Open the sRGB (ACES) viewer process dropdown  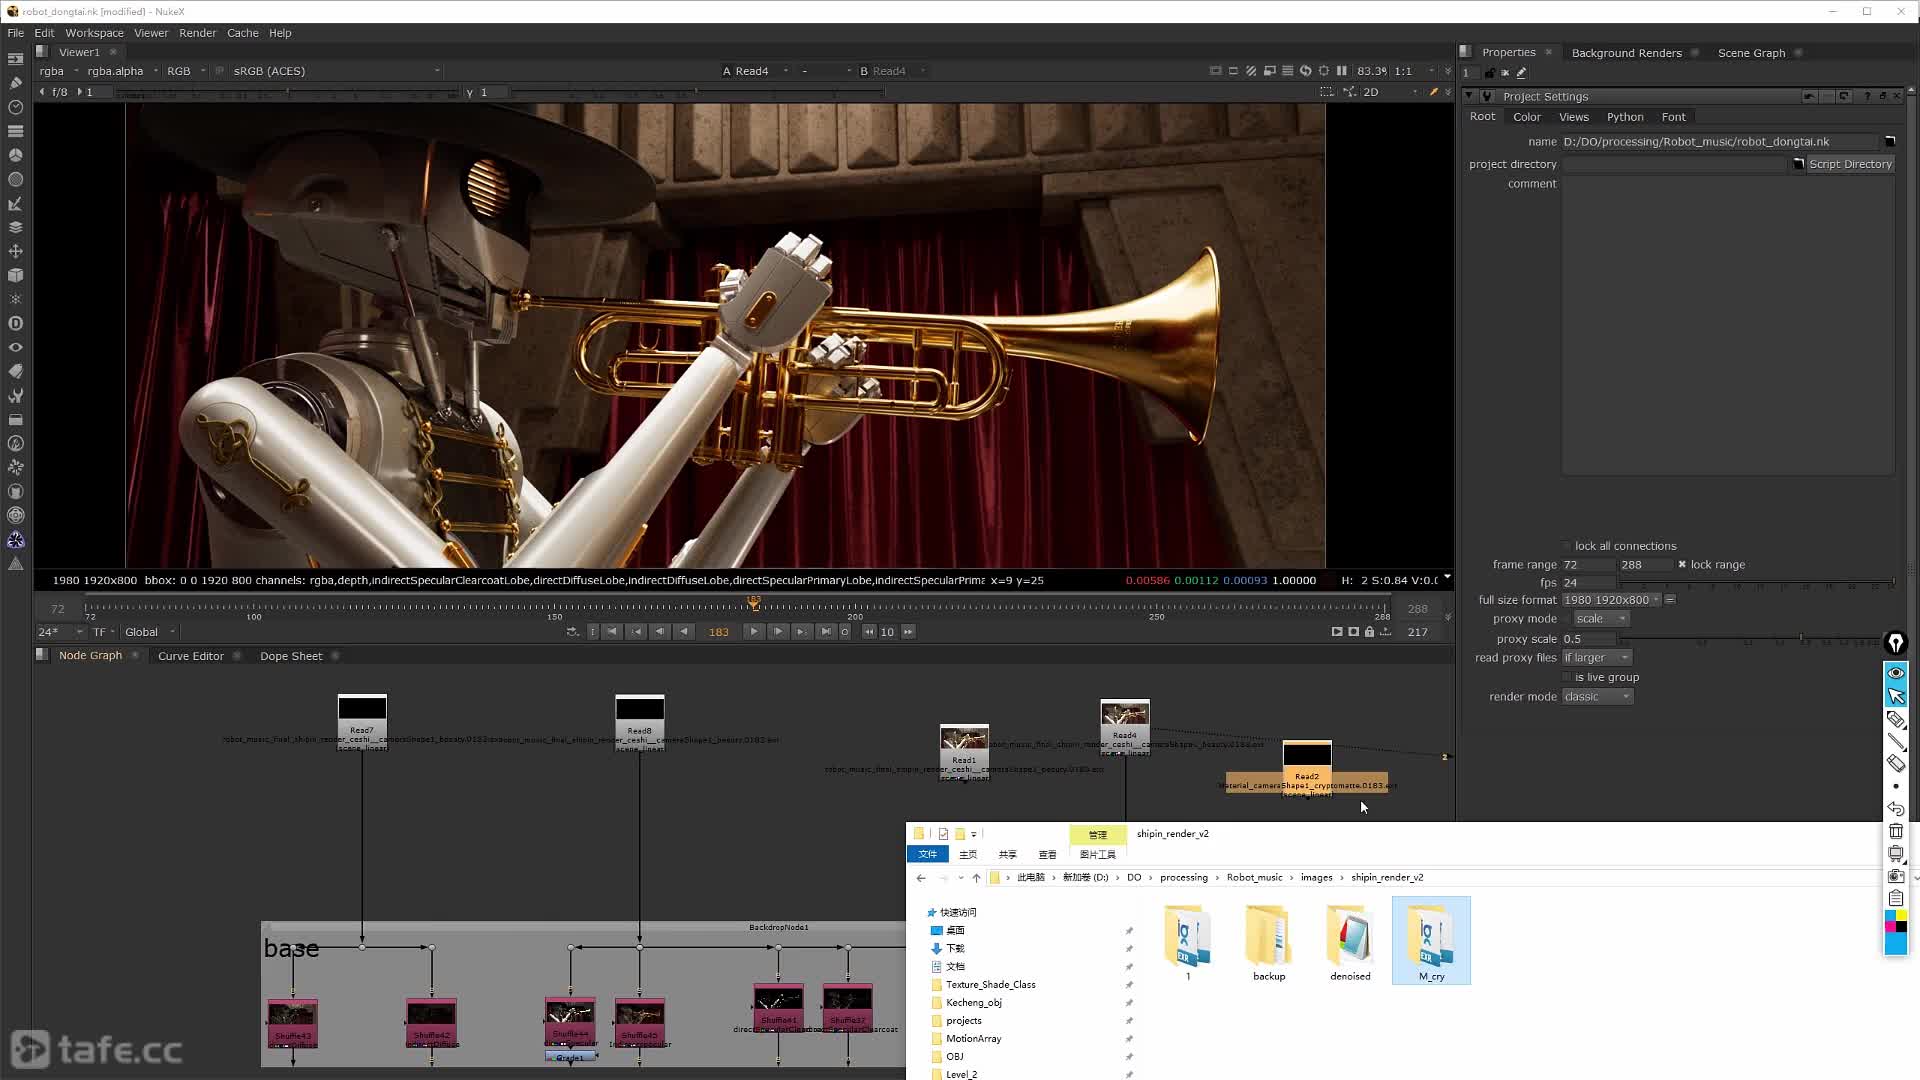point(335,71)
